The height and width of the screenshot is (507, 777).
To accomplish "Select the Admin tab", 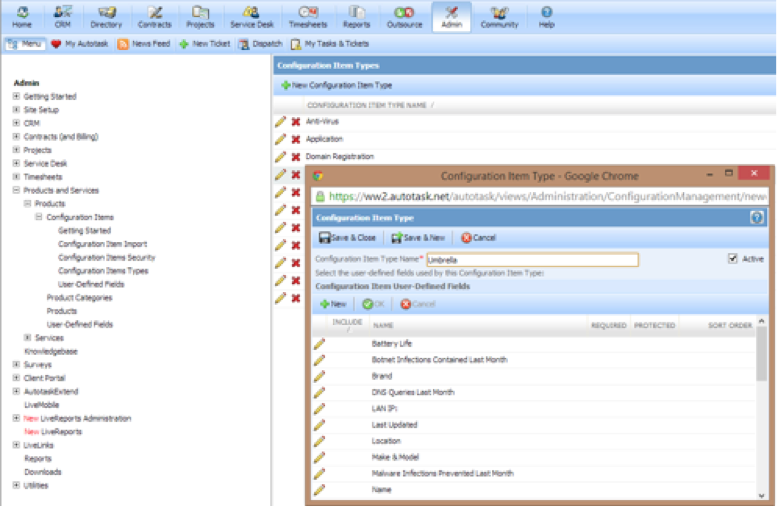I will 451,17.
